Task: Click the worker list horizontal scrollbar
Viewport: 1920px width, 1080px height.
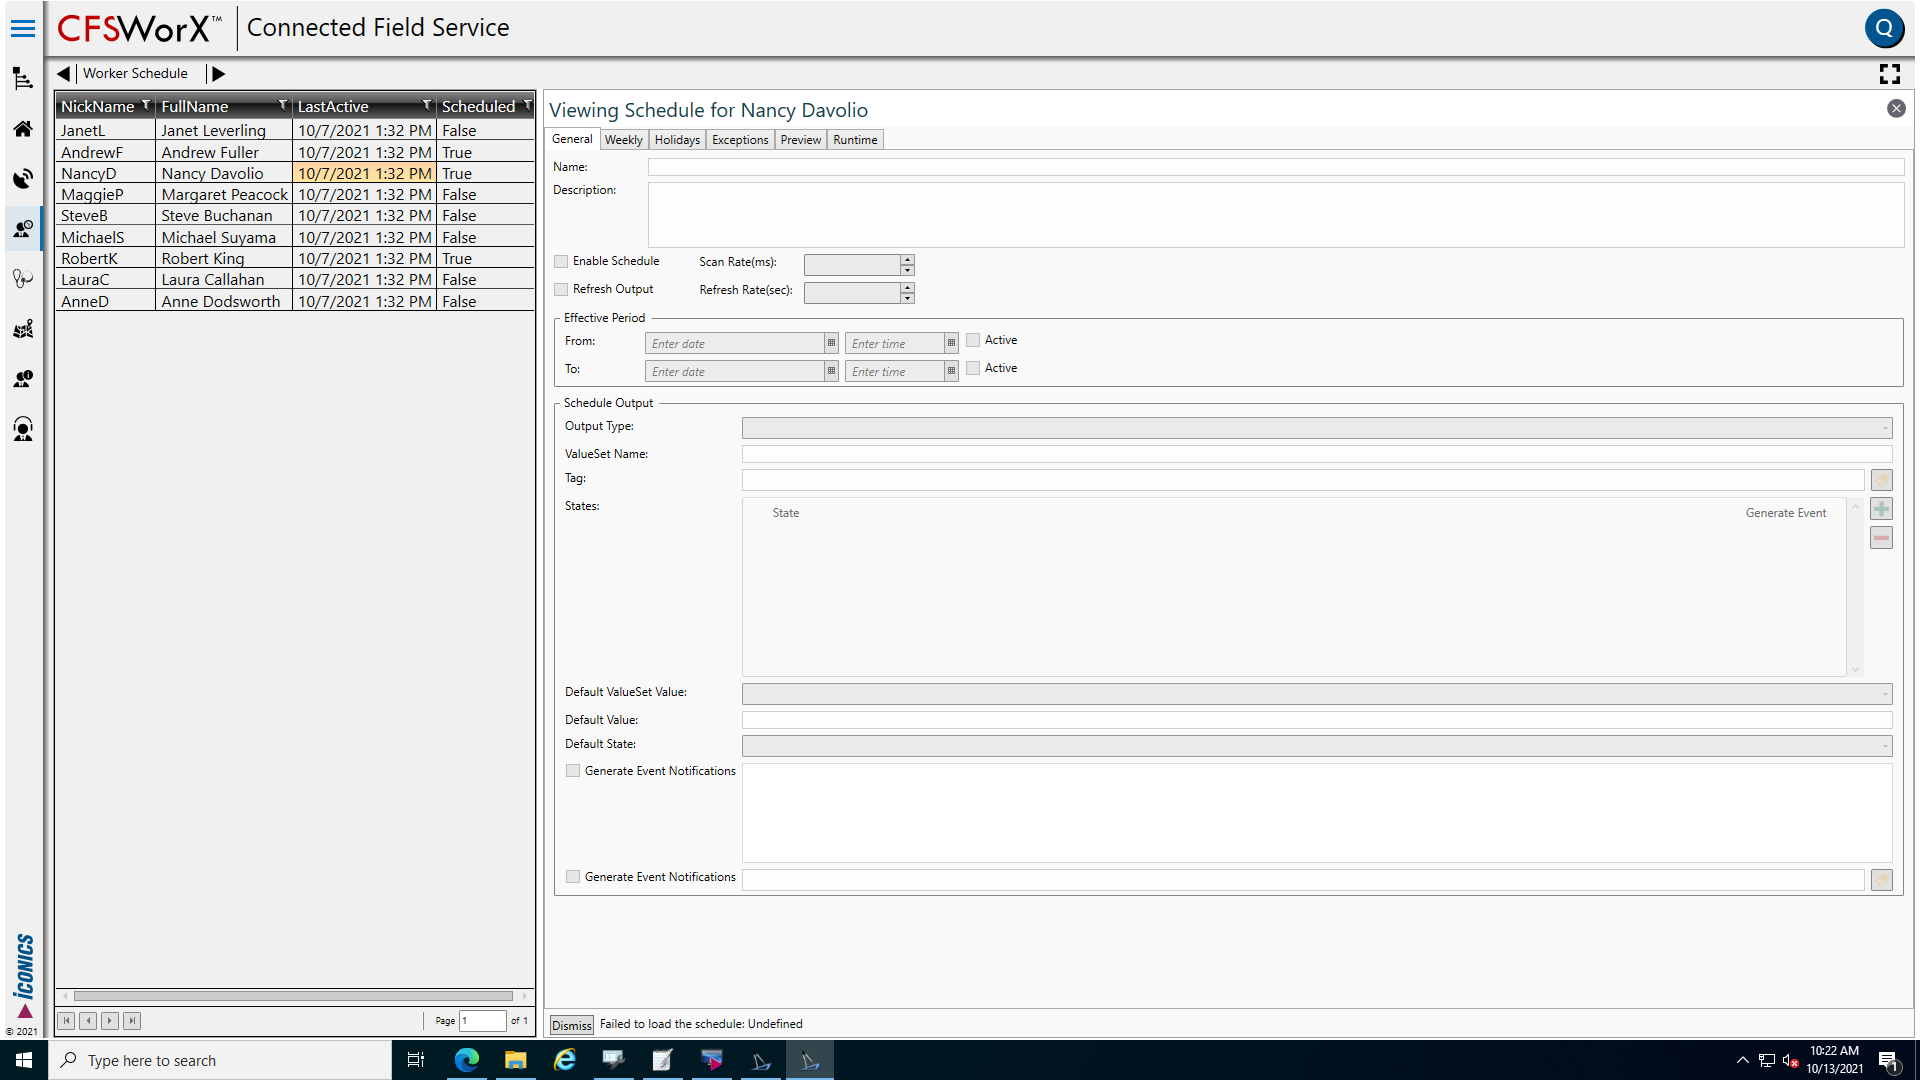Action: coord(293,996)
